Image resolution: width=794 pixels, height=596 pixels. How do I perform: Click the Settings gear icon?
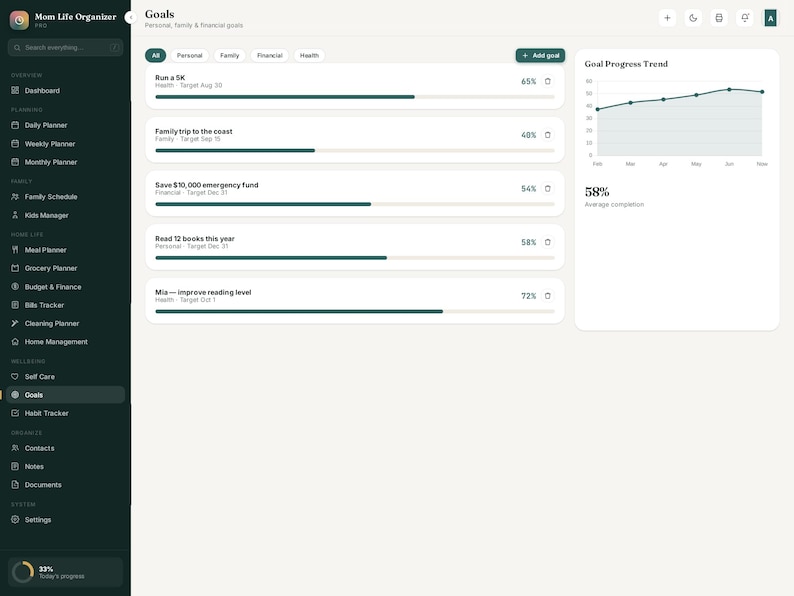tap(15, 520)
